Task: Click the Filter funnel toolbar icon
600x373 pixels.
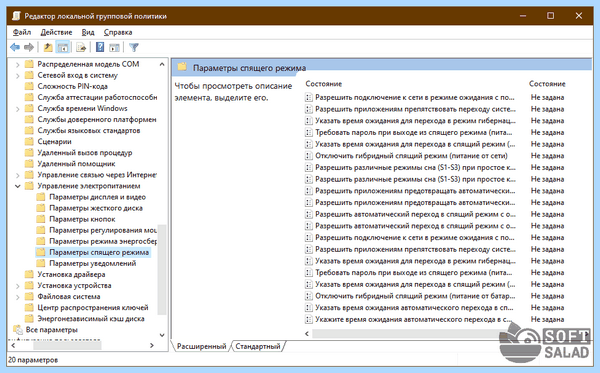Action: click(x=134, y=47)
